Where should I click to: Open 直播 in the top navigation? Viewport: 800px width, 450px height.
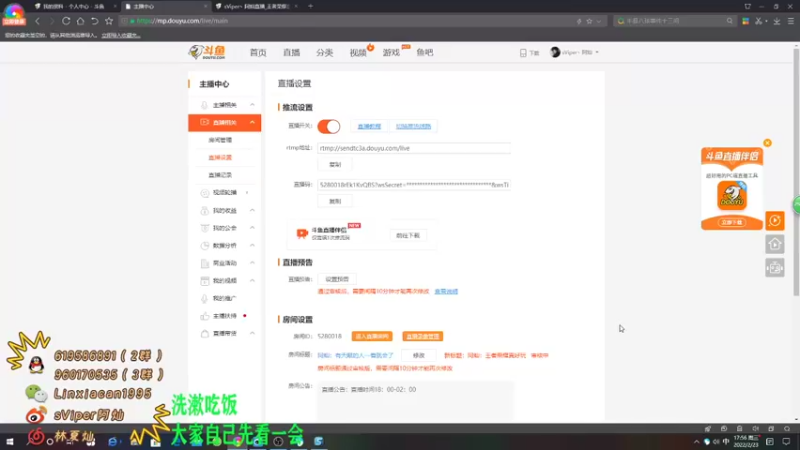pos(291,53)
